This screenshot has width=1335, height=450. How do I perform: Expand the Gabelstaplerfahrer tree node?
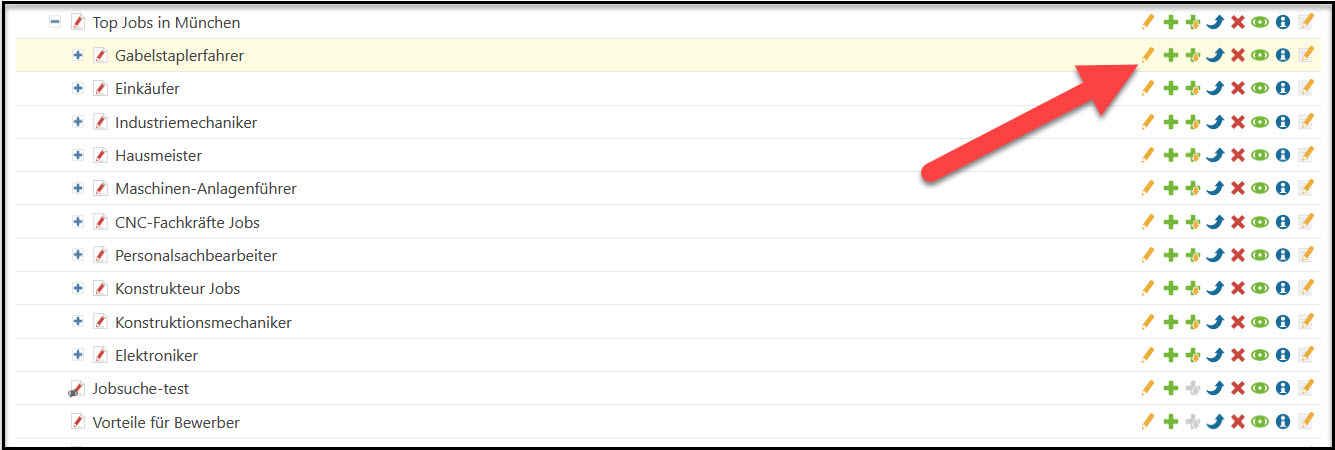point(78,55)
